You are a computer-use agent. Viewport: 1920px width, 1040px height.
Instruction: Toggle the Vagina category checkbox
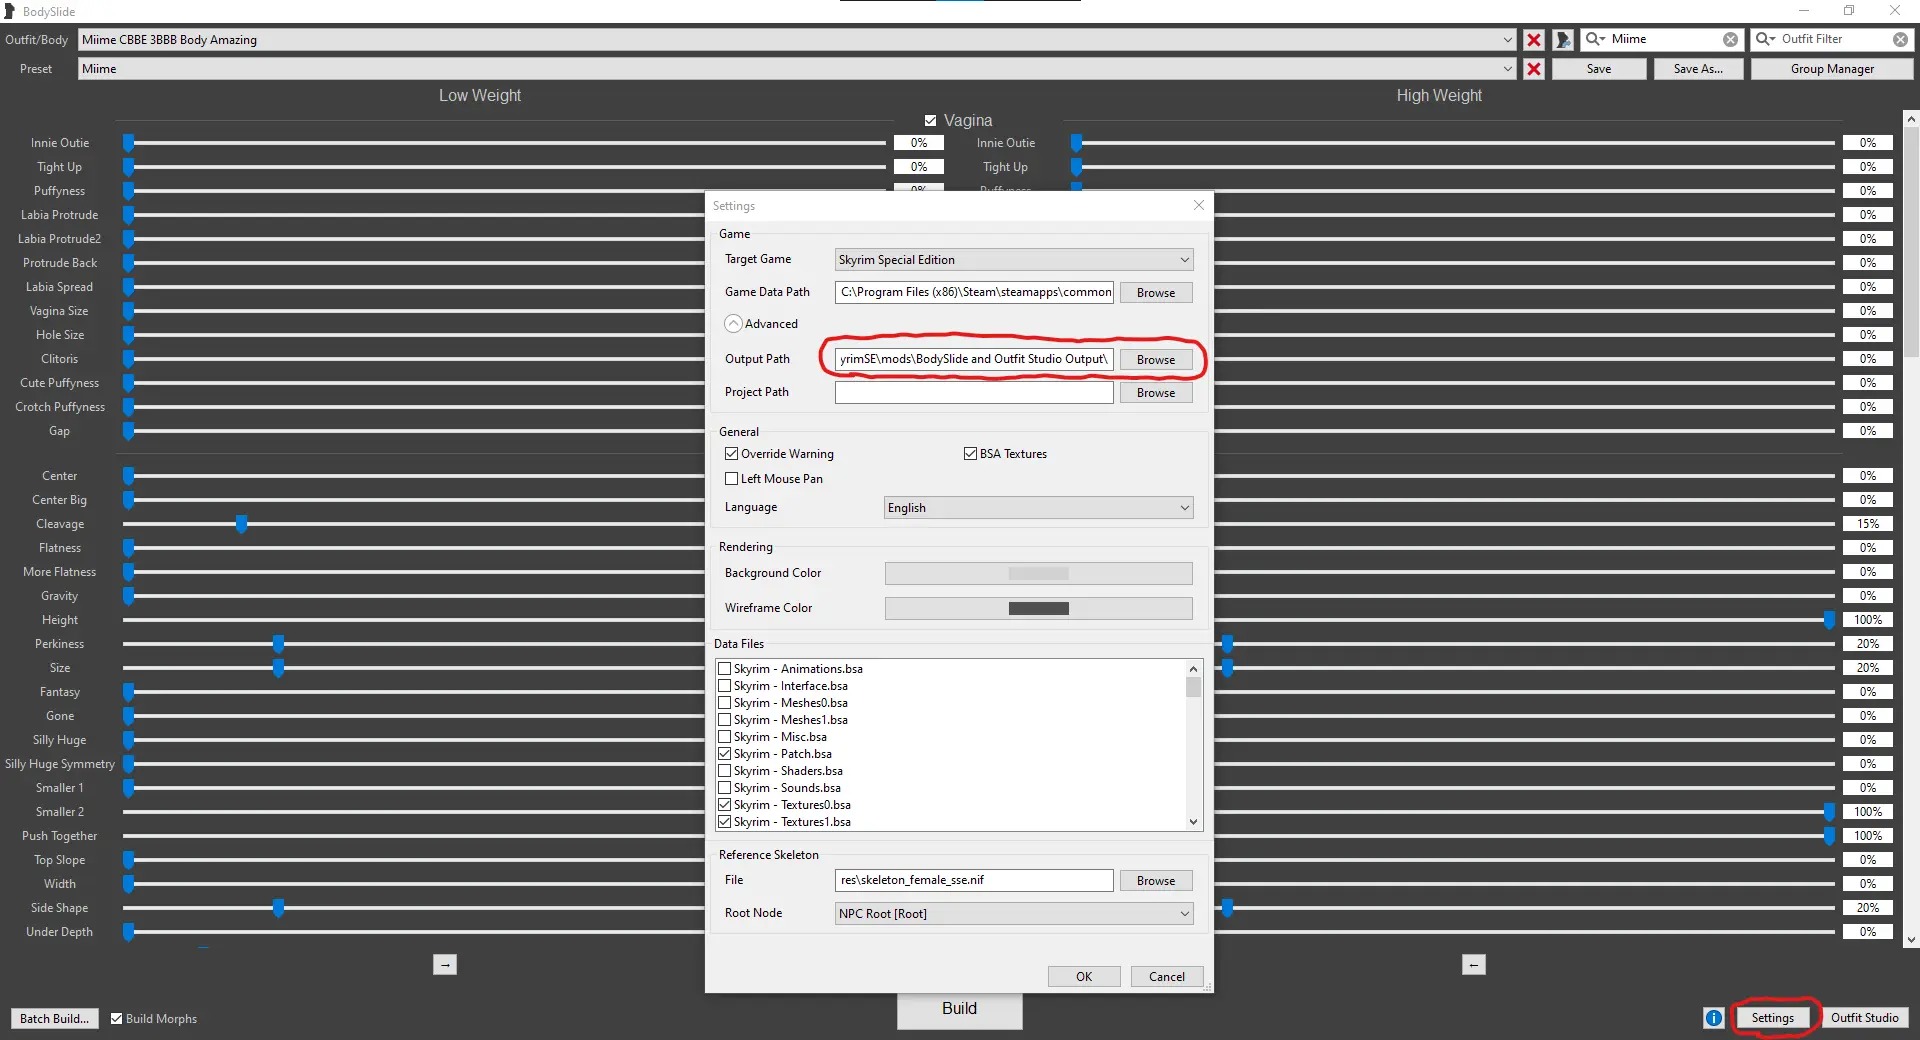(930, 120)
